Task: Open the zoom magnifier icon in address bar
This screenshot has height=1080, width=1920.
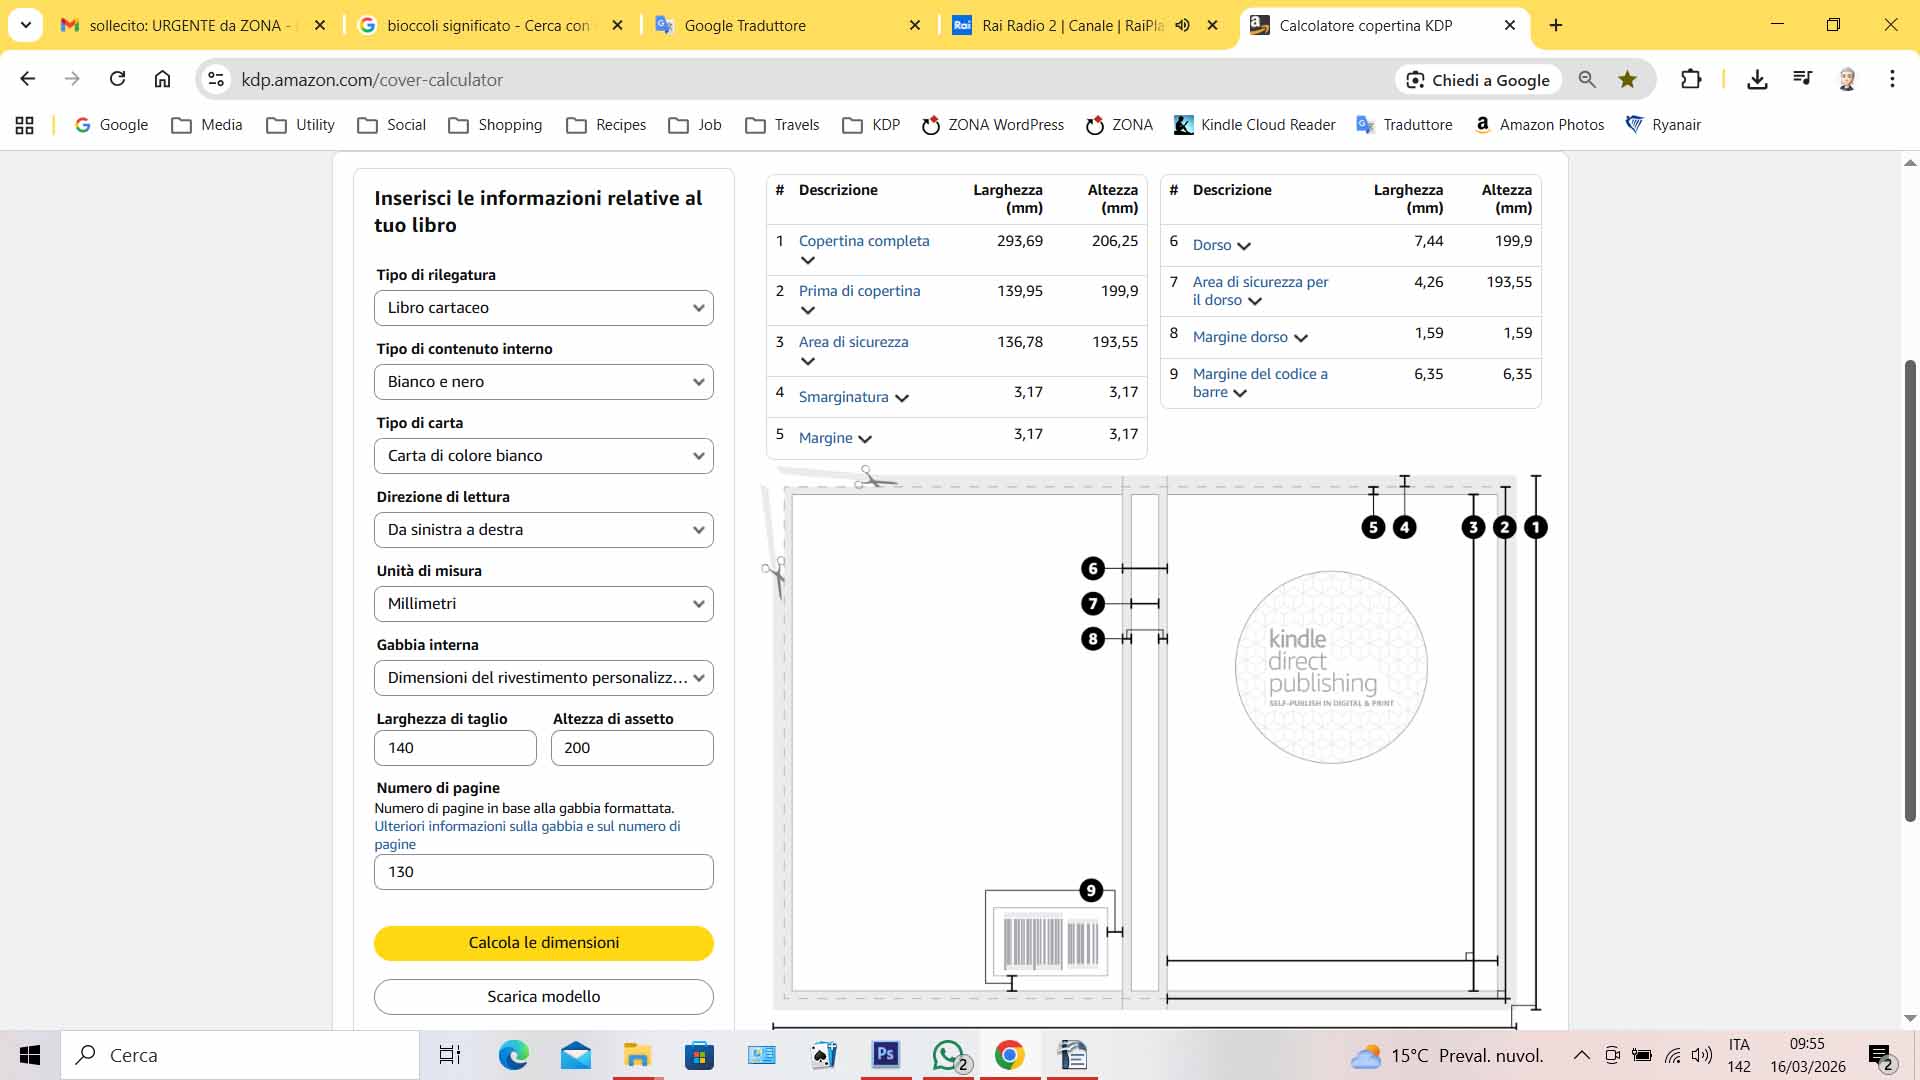Action: [1587, 79]
